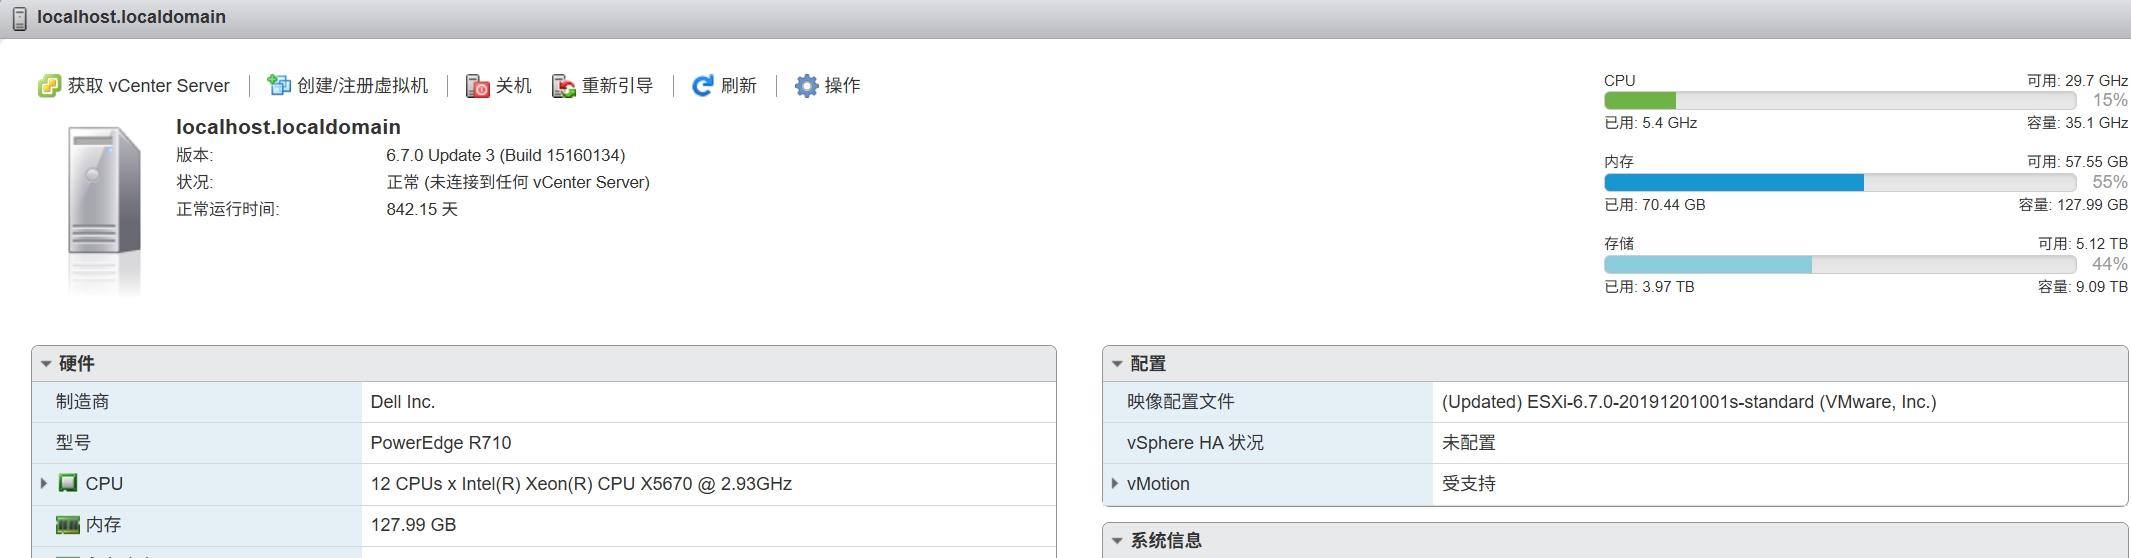
Task: Click memory used value 已用: 70.44 GB
Action: click(1655, 205)
